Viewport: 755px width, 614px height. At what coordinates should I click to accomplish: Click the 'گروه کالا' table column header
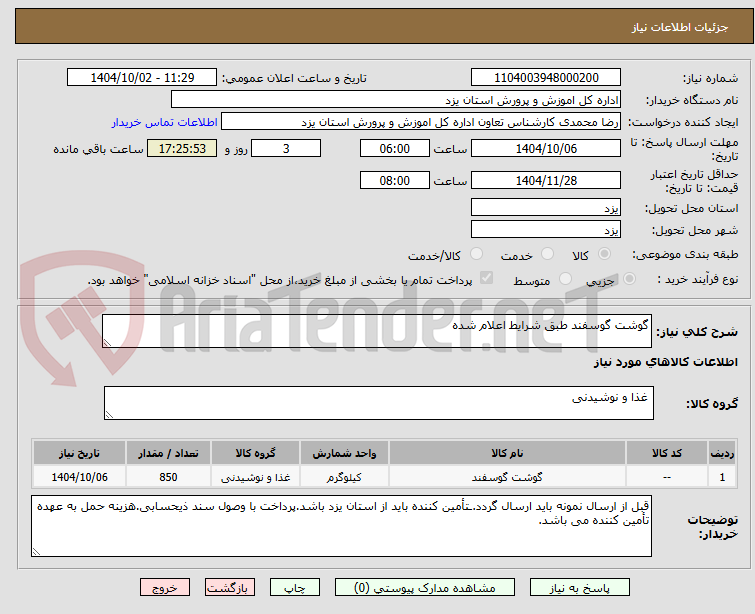(x=255, y=453)
